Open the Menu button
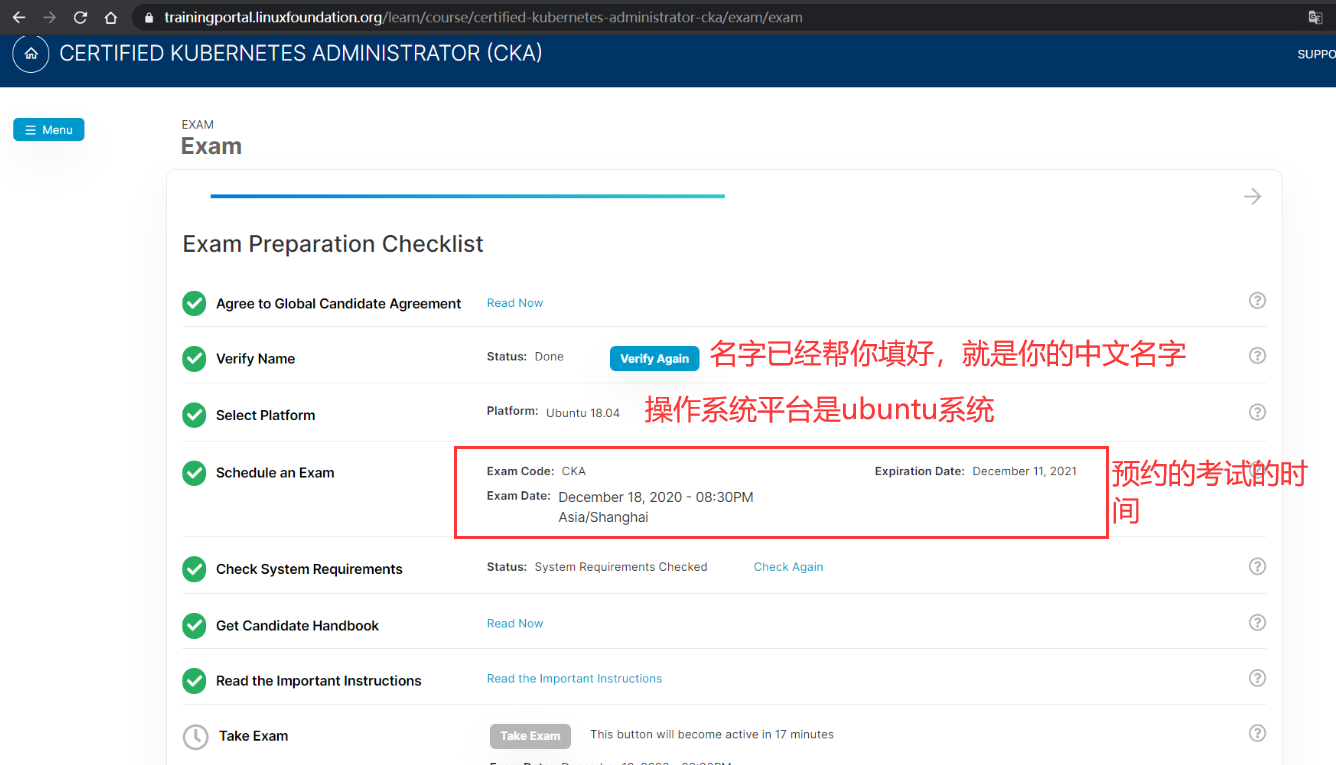 click(49, 130)
